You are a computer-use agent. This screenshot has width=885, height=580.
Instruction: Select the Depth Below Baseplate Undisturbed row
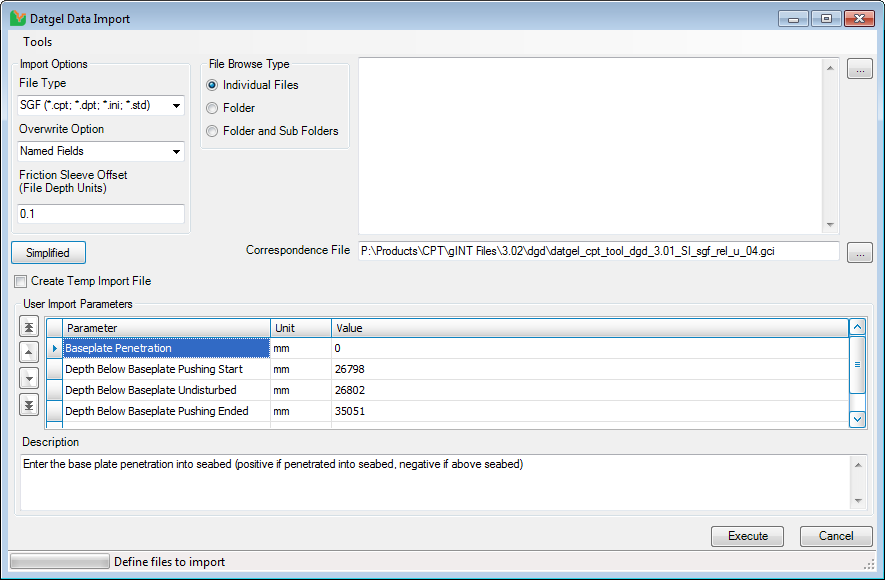coord(165,390)
